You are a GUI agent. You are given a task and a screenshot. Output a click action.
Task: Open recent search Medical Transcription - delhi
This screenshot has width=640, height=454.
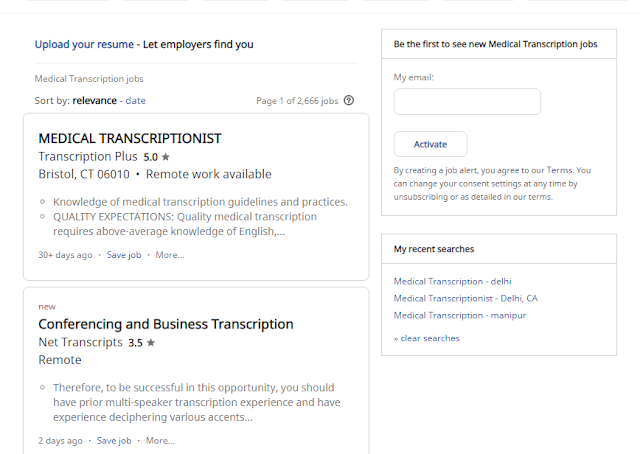pyautogui.click(x=452, y=281)
